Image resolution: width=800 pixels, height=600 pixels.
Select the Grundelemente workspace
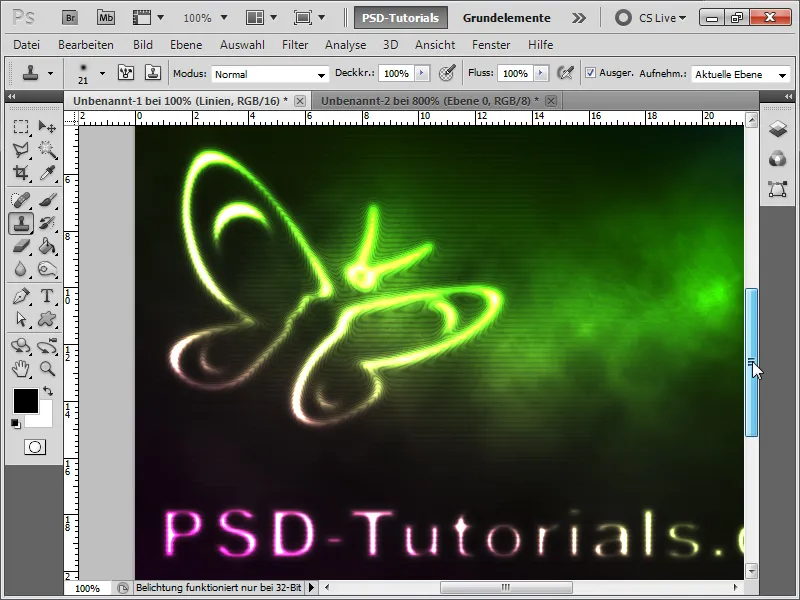506,18
